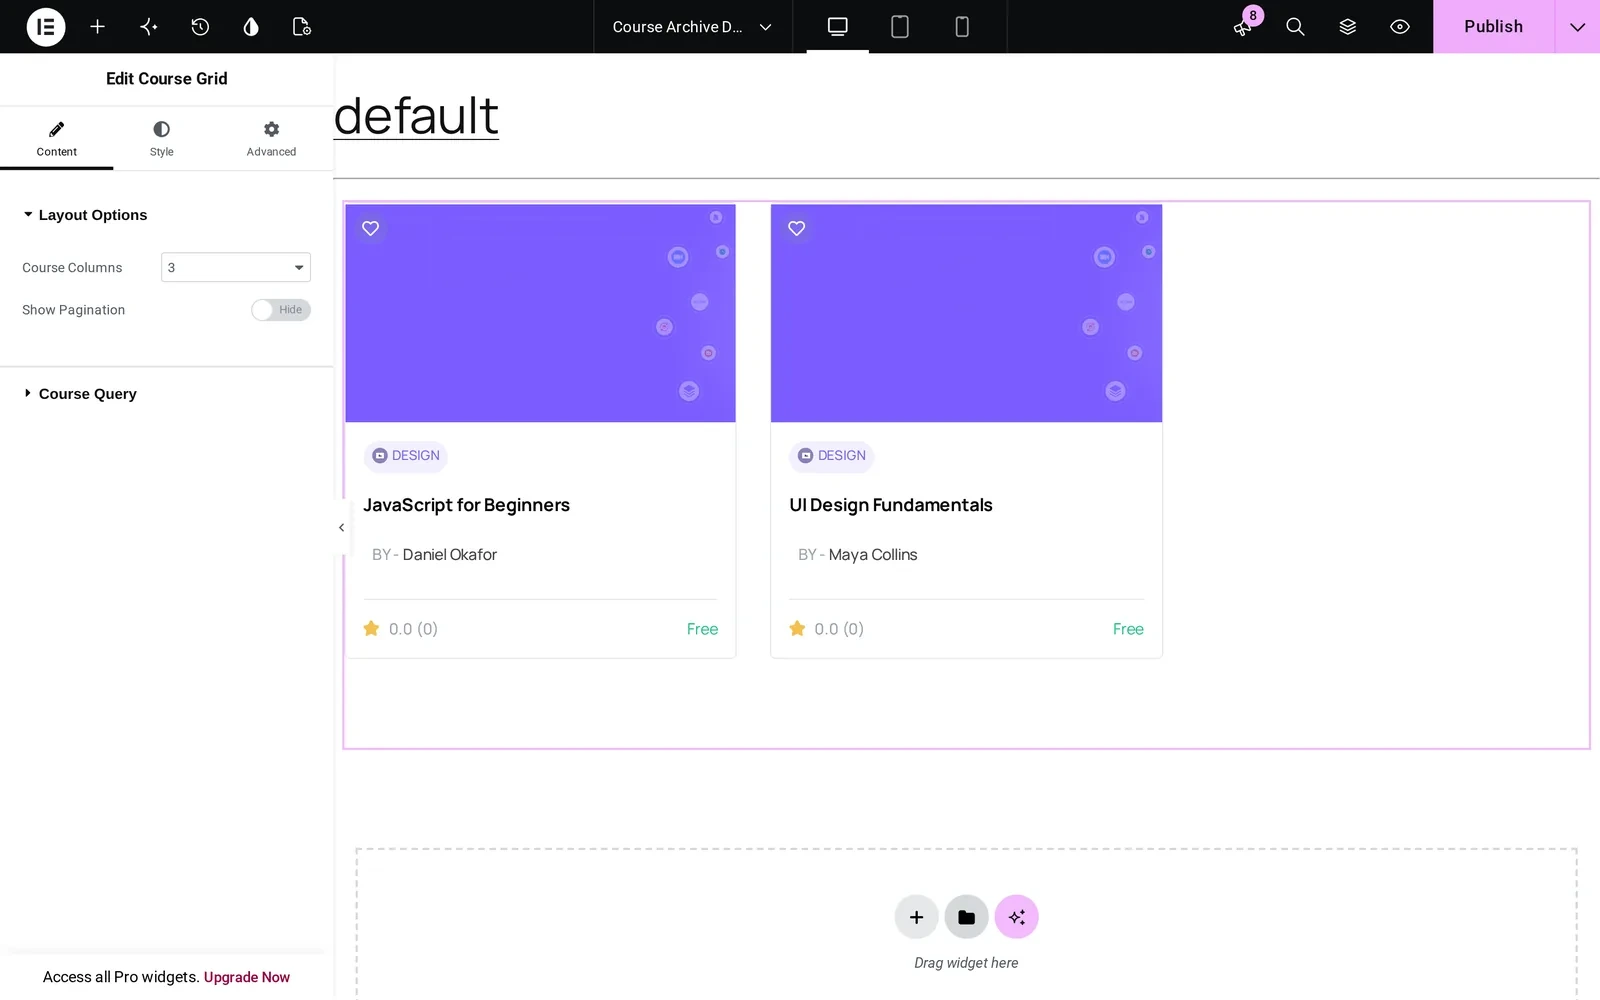Click DESIGN tag on UI Design card
The width and height of the screenshot is (1600, 1000).
click(832, 456)
